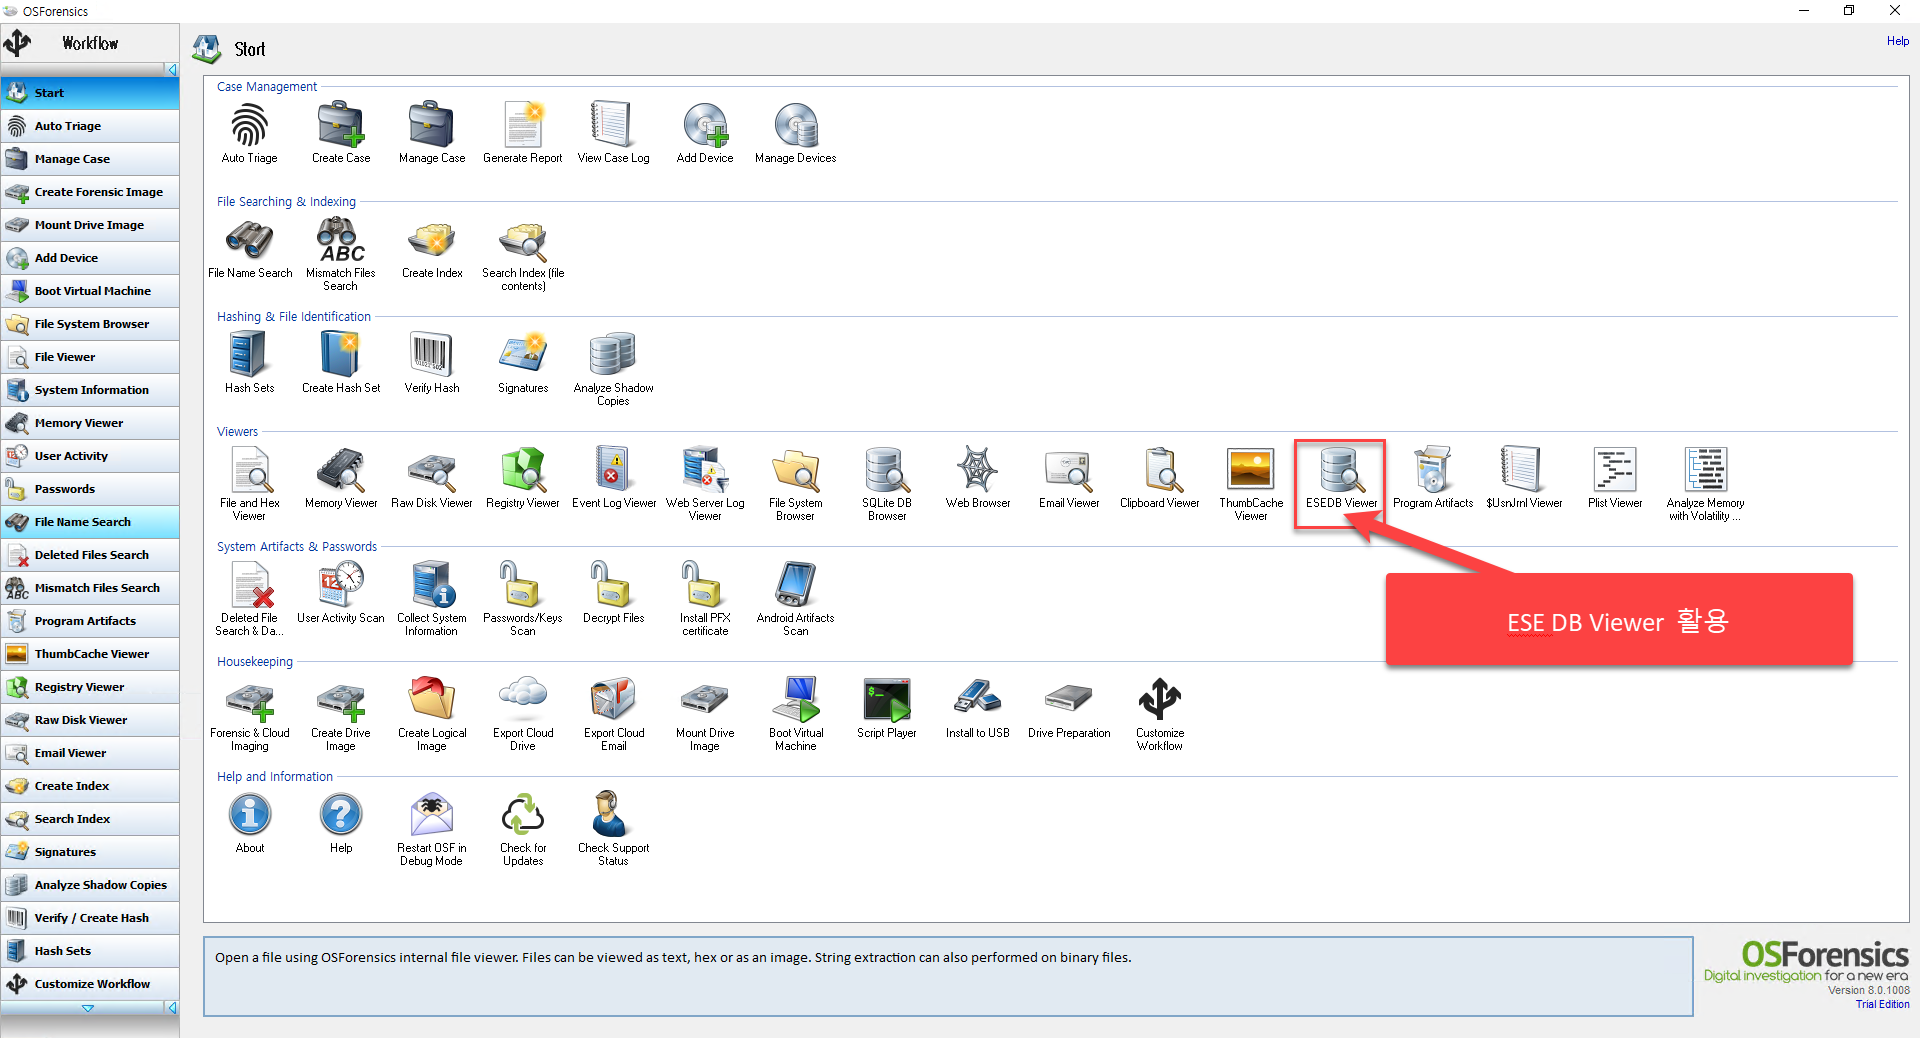Viewport: 1920px width, 1038px height.
Task: Collapse the Workflow sidebar using top arrow
Action: (172, 69)
